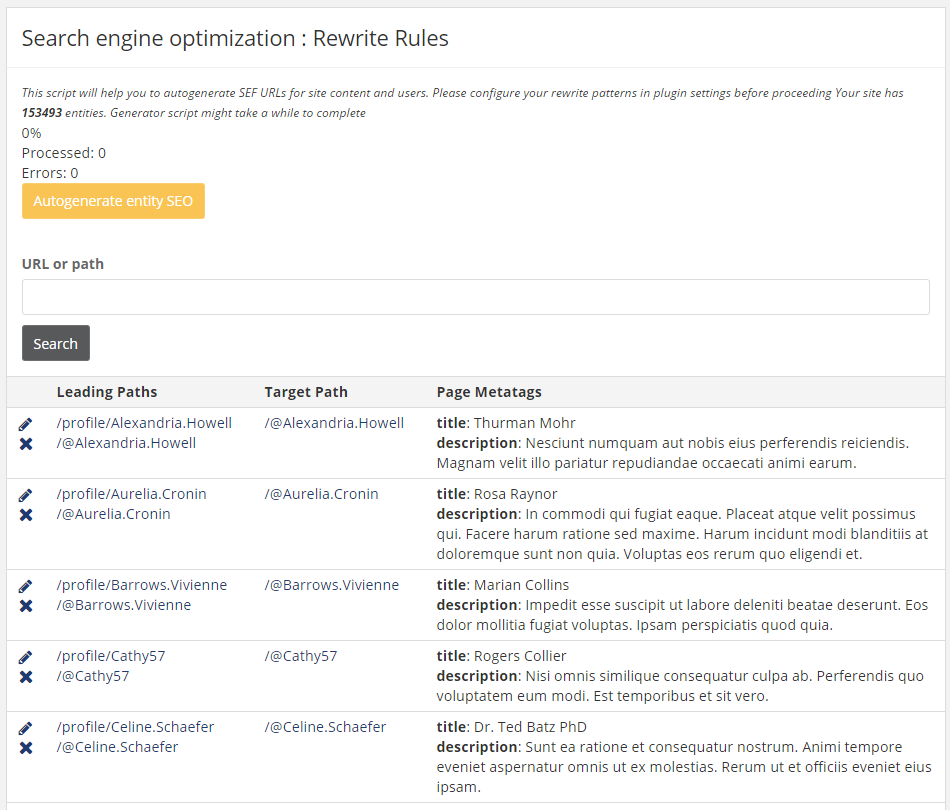Edit the Celine.Schaefer rewrite rule
Screen dimensions: 950x810
25,728
